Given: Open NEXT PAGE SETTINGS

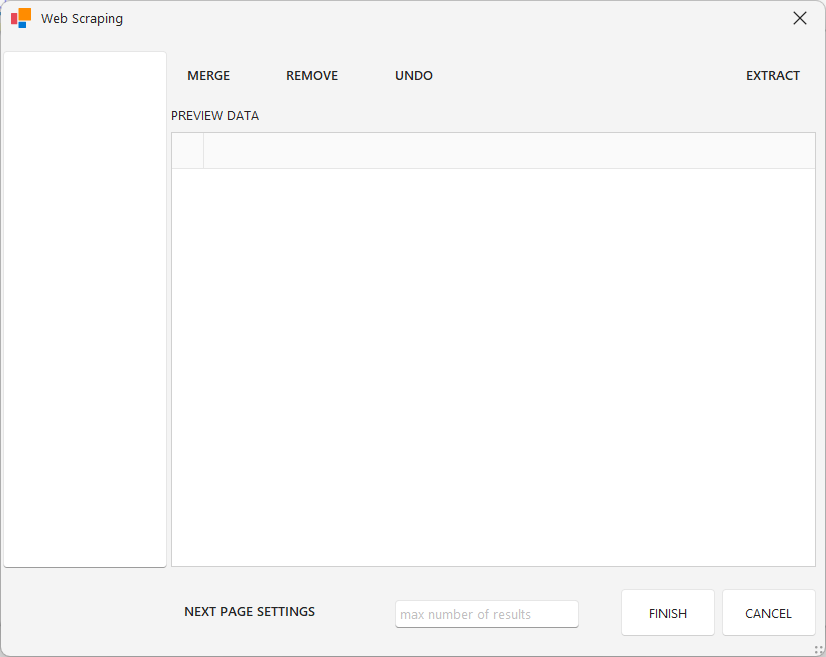Looking at the screenshot, I should [x=249, y=612].
